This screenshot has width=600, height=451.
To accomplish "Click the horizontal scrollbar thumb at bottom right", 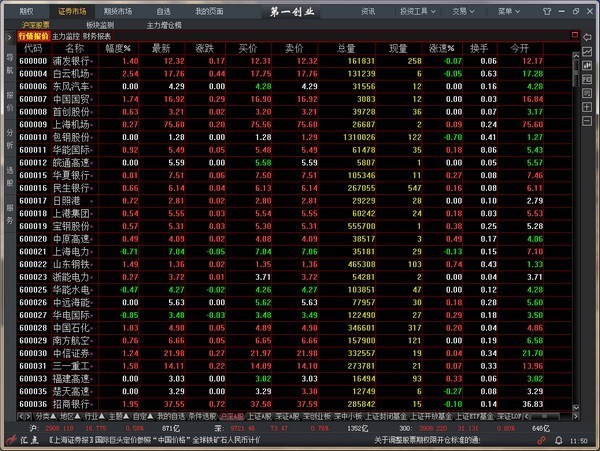I will pos(544,416).
